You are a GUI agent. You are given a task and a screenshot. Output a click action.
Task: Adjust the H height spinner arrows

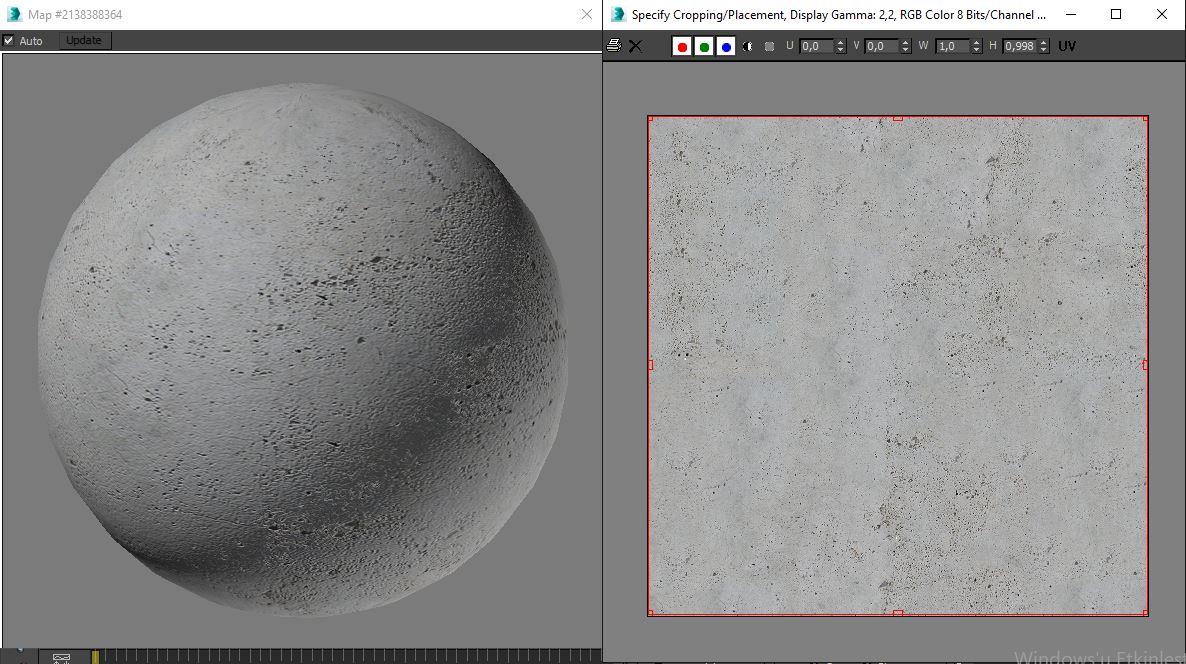[x=1044, y=47]
